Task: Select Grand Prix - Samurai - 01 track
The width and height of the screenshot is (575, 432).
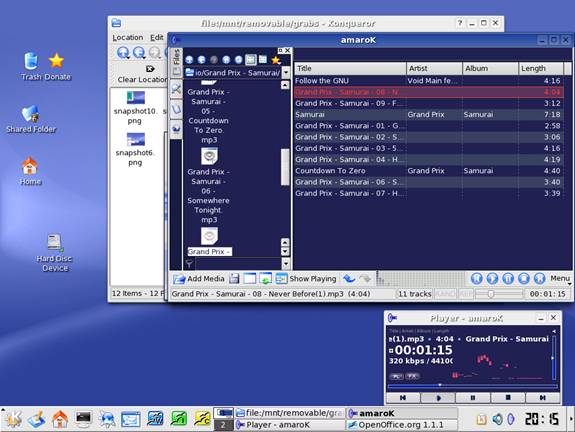Action: [x=429, y=126]
